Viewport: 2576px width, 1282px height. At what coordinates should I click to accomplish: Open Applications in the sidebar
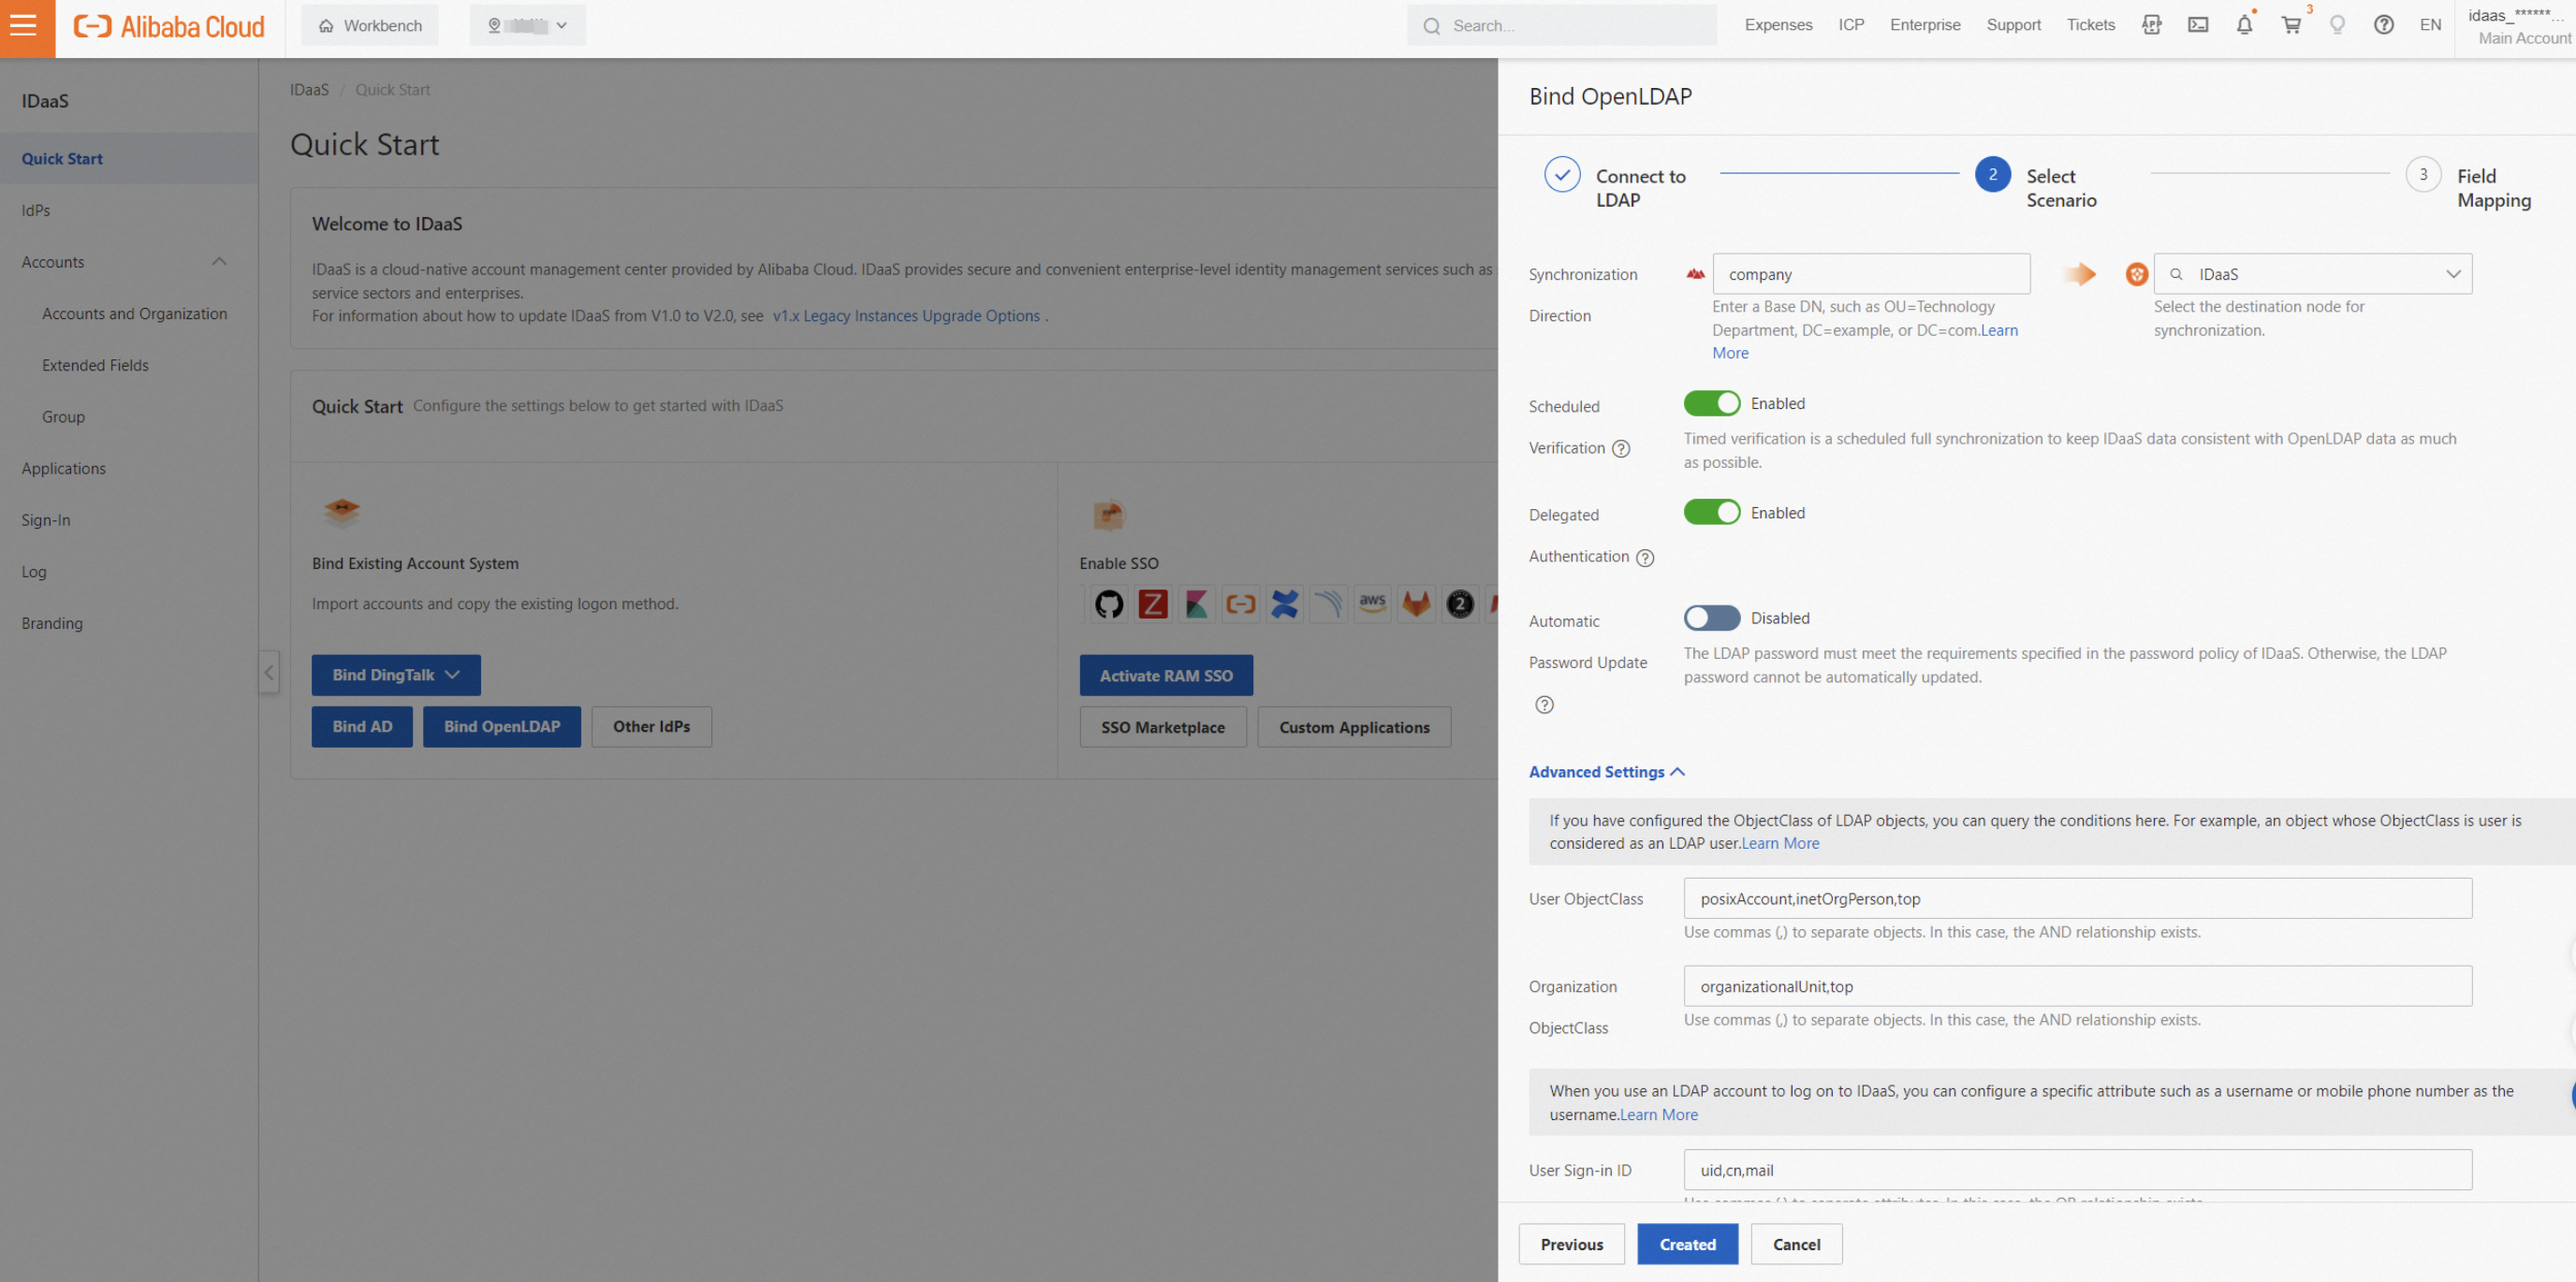click(64, 468)
